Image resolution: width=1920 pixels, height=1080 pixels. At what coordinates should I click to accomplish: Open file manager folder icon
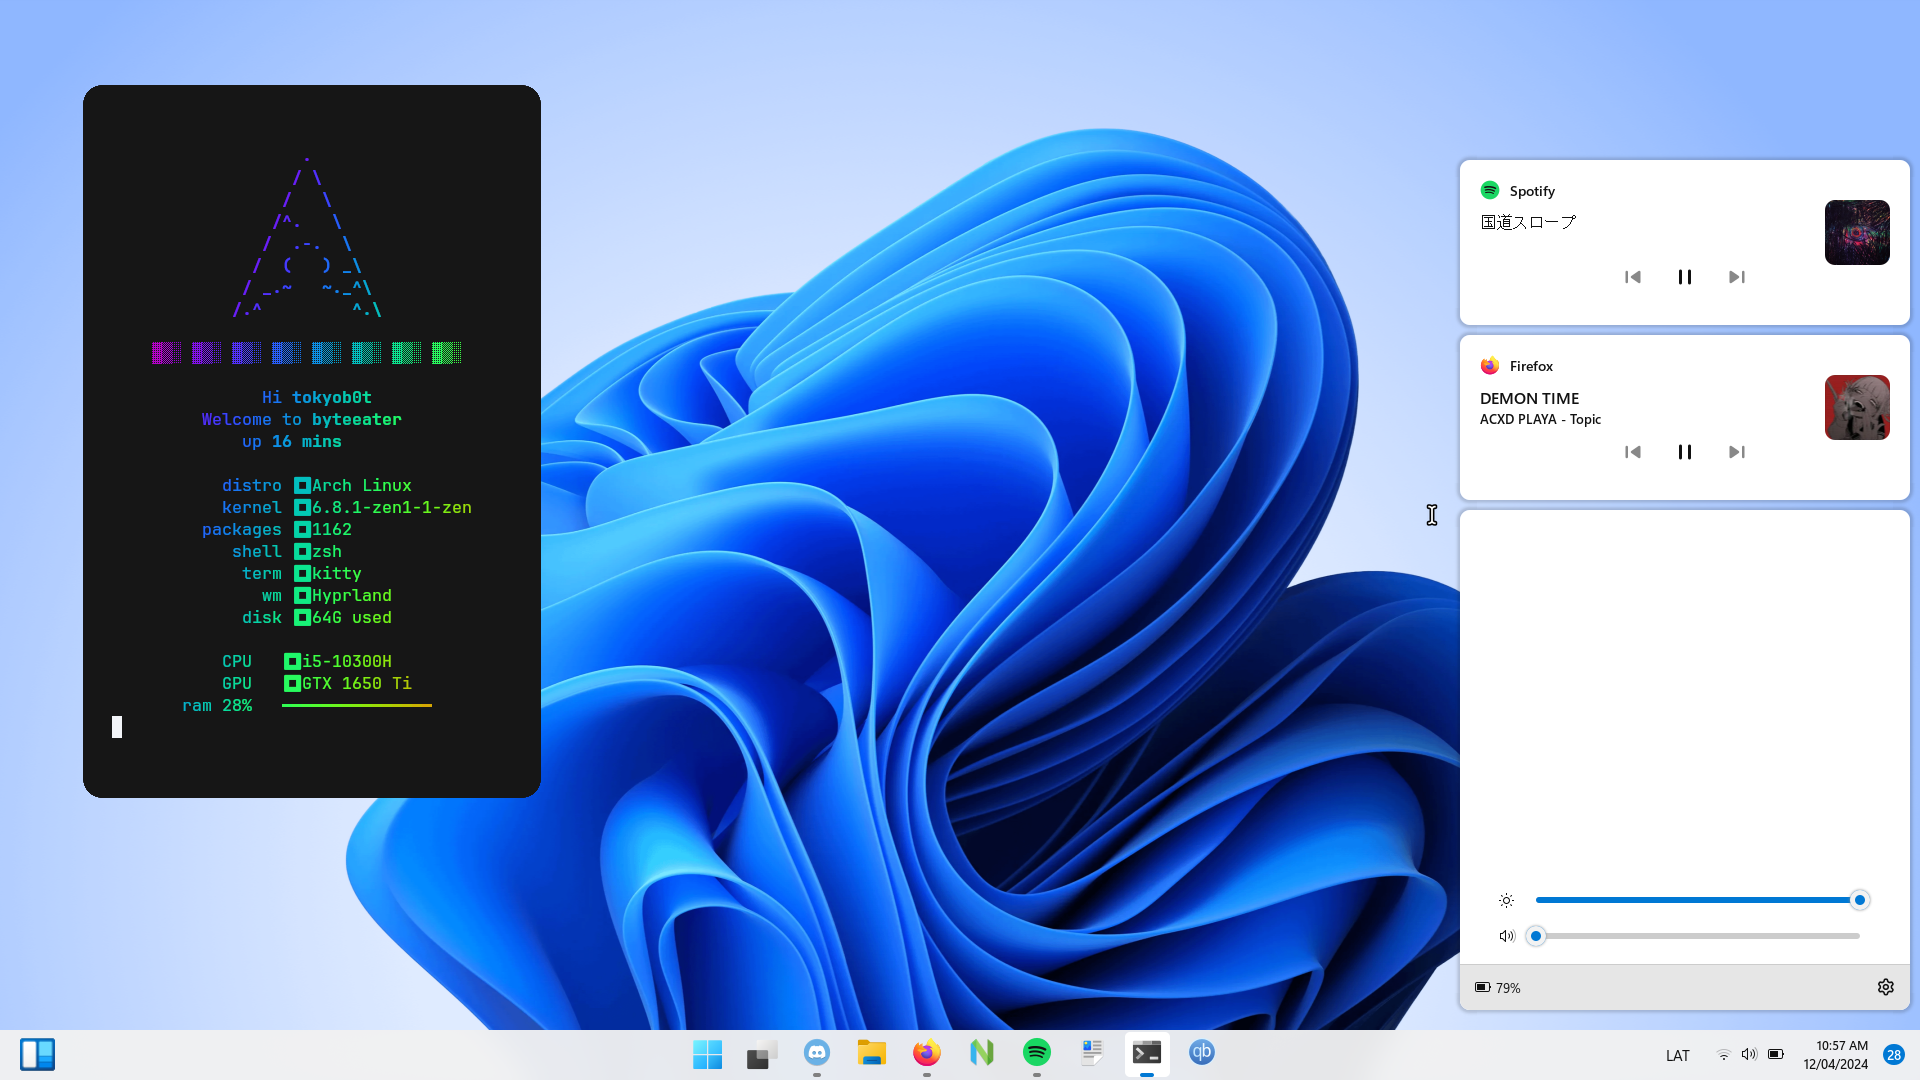point(872,1053)
